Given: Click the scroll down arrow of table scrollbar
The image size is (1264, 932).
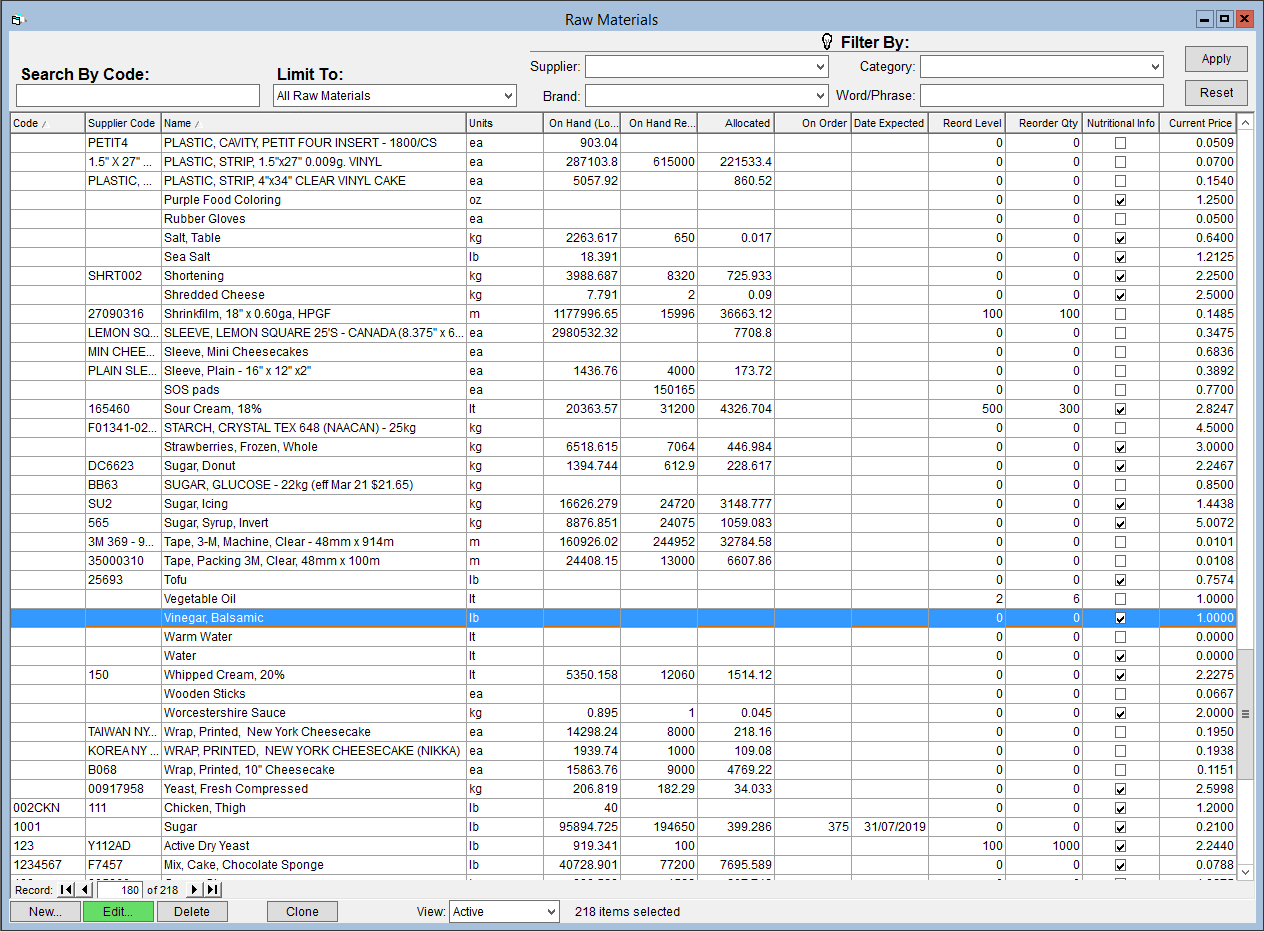Looking at the screenshot, I should tap(1245, 872).
